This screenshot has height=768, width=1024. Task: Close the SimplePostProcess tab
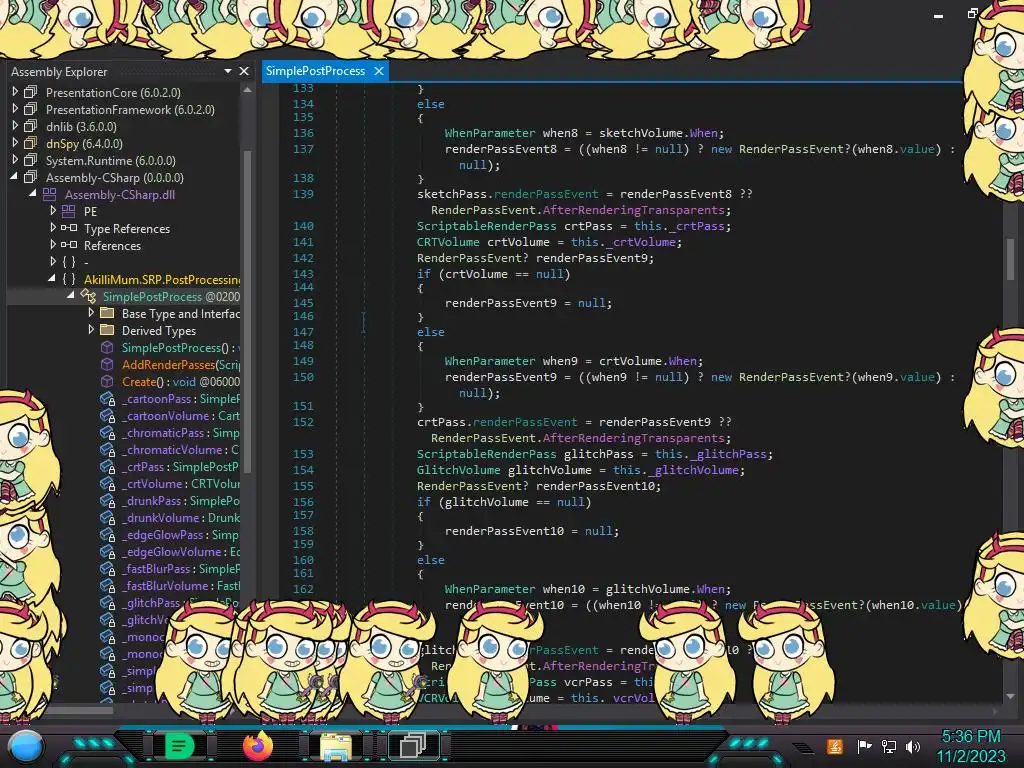[379, 71]
